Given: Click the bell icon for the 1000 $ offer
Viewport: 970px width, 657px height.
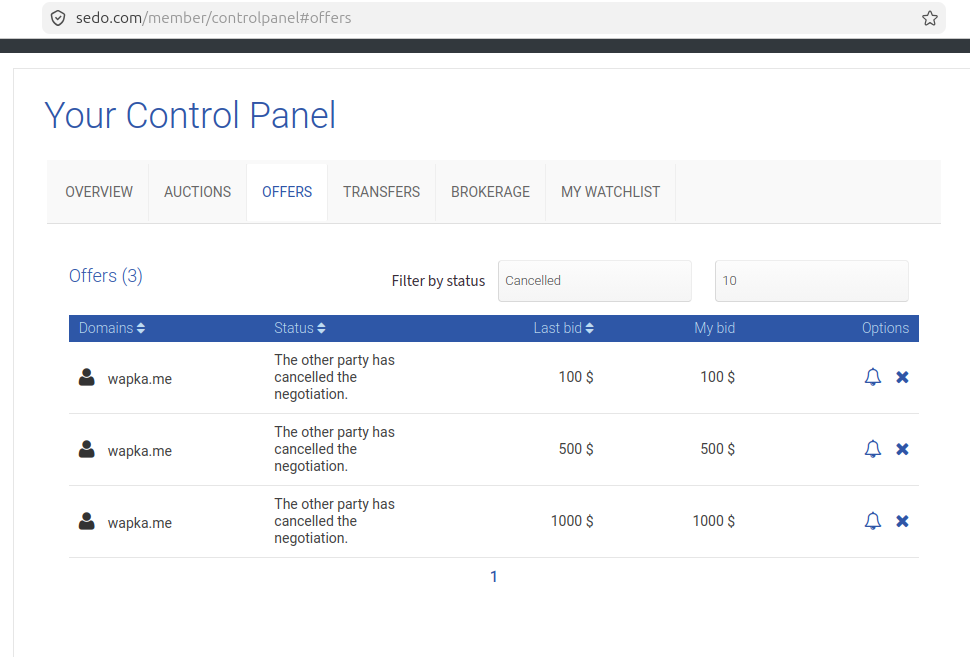Looking at the screenshot, I should click(872, 521).
